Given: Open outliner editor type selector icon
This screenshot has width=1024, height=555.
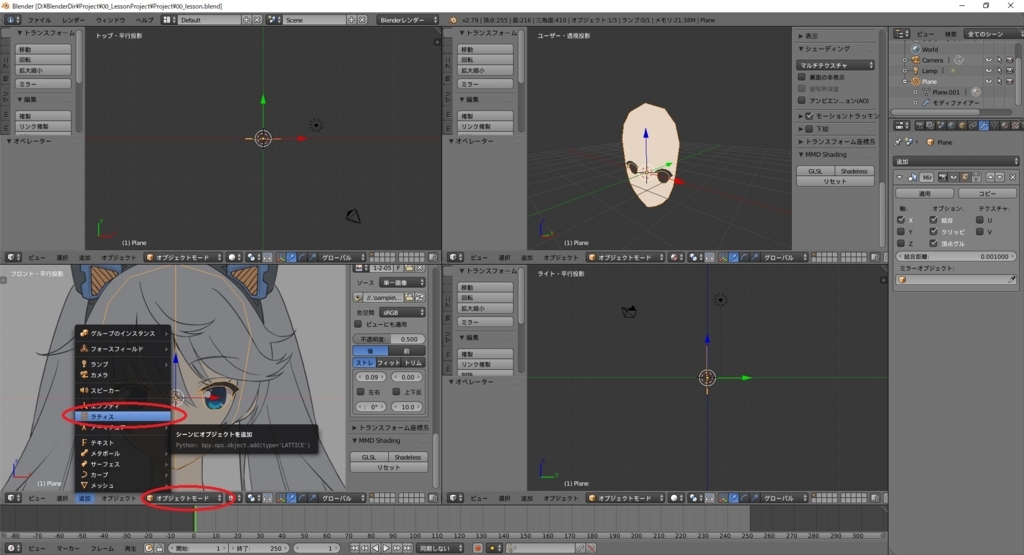Looking at the screenshot, I should (902, 34).
